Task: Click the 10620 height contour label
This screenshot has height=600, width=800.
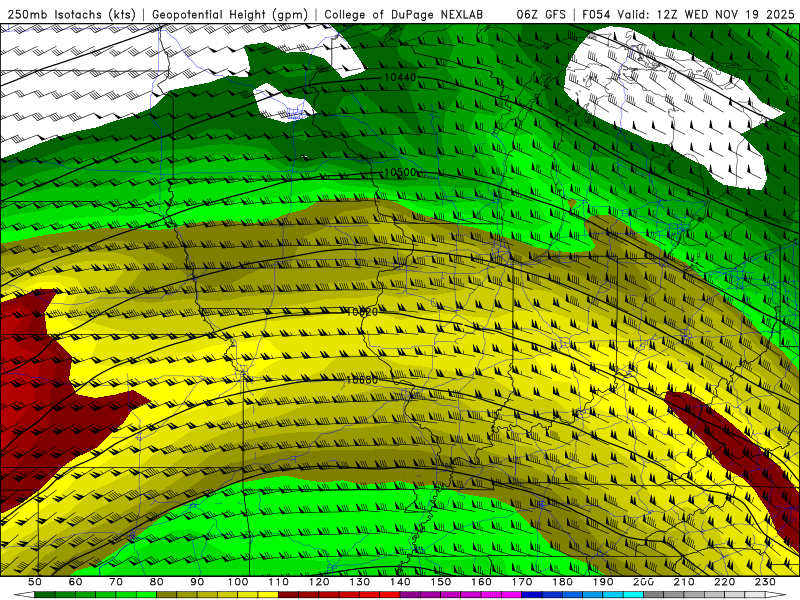Action: pyautogui.click(x=362, y=312)
